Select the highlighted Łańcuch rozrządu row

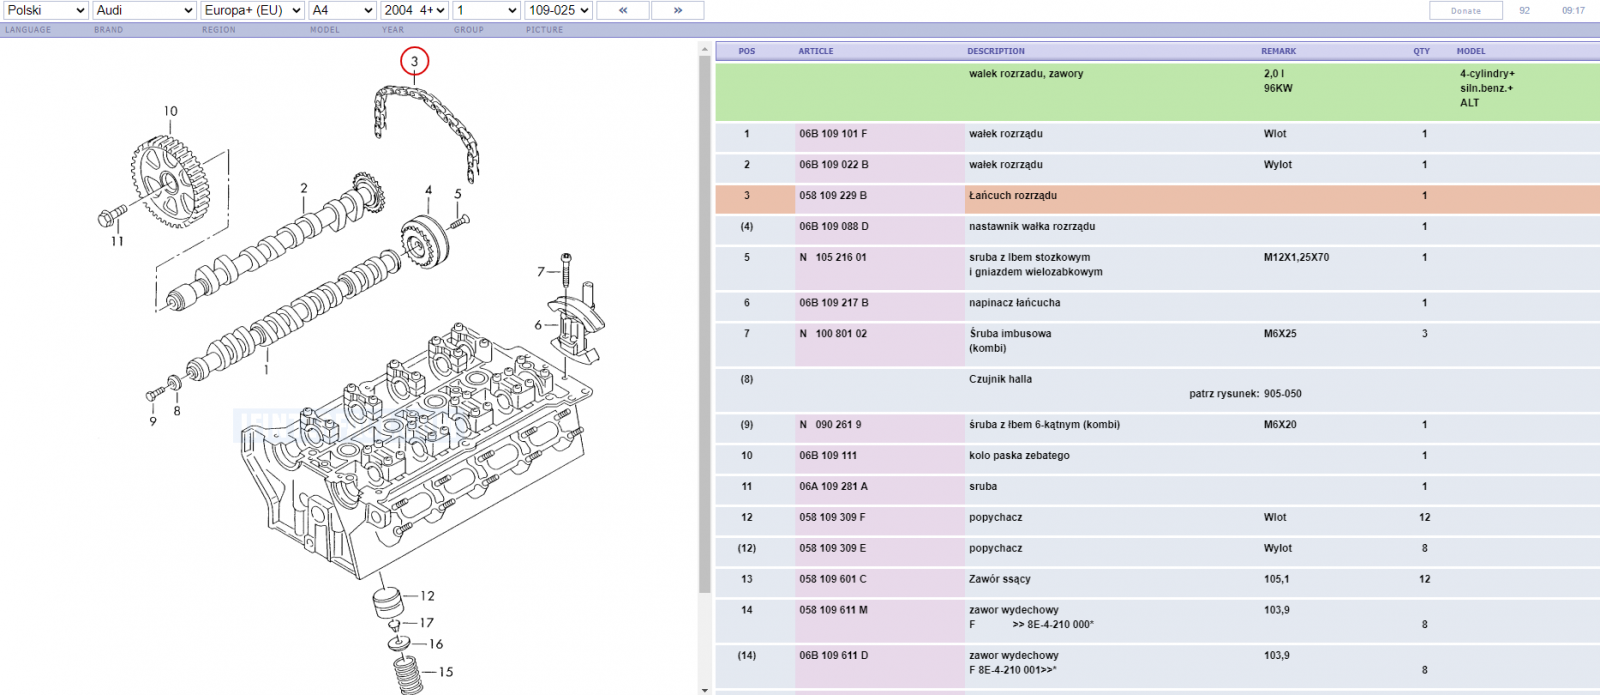pos(1157,196)
